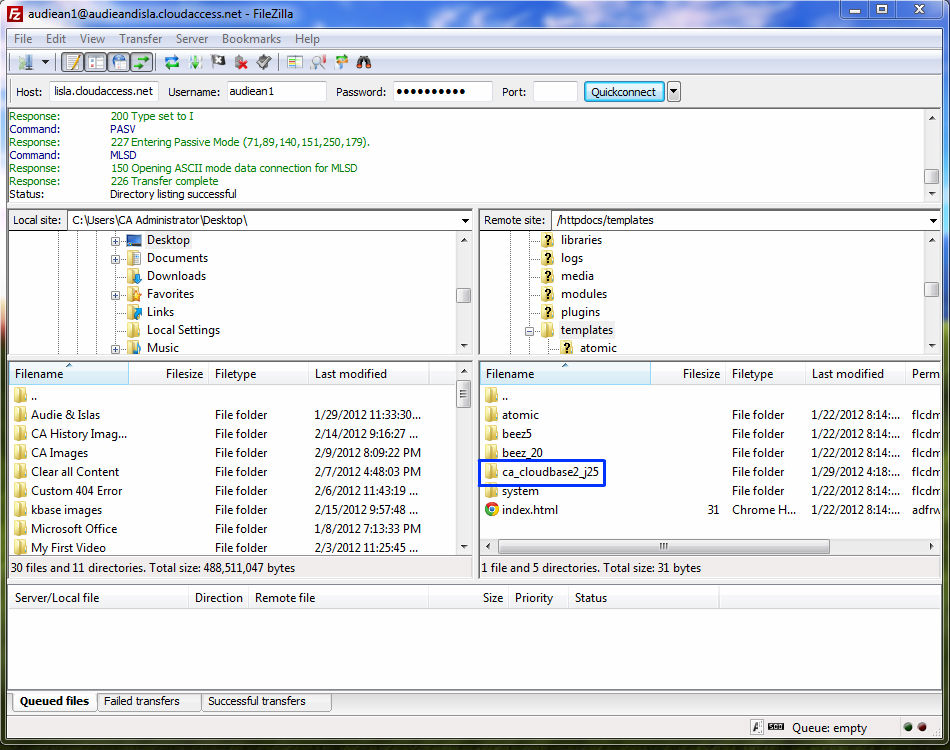Open the Site Manager icon

click(x=25, y=62)
